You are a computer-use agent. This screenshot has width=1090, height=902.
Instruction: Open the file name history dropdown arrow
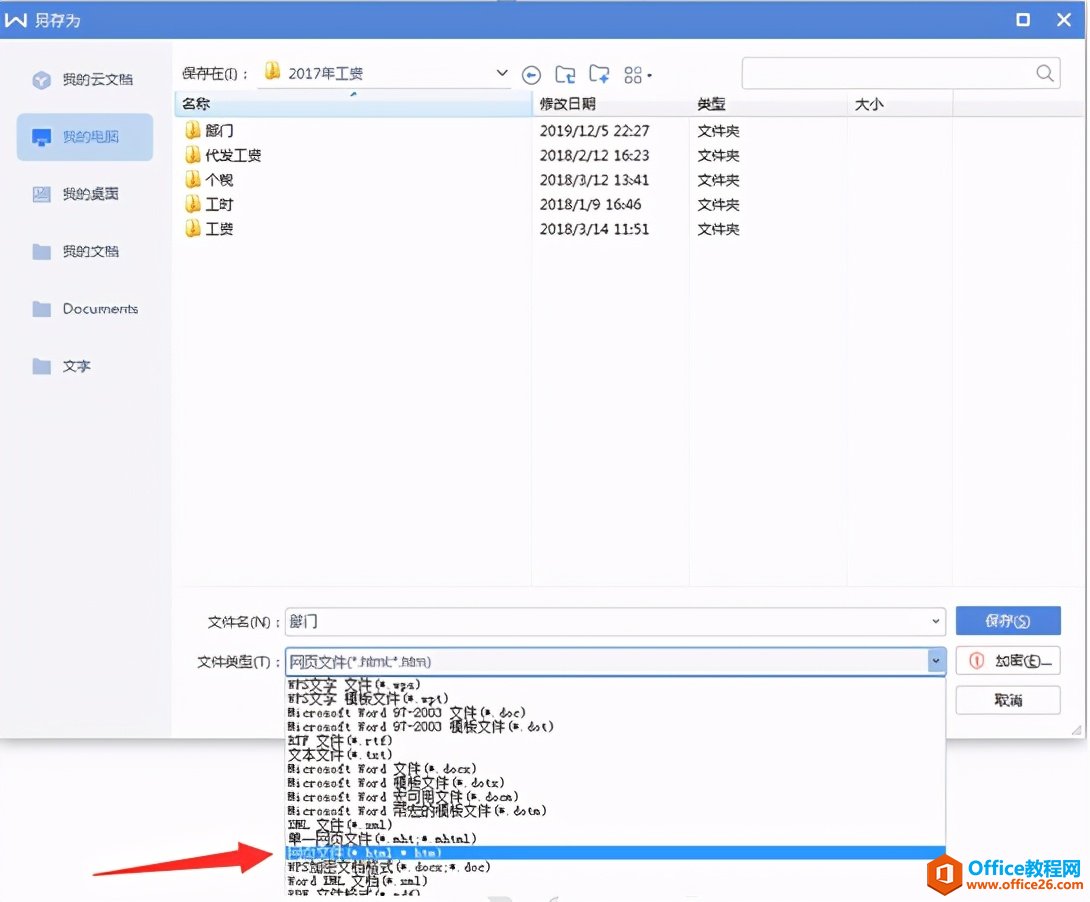[x=936, y=621]
